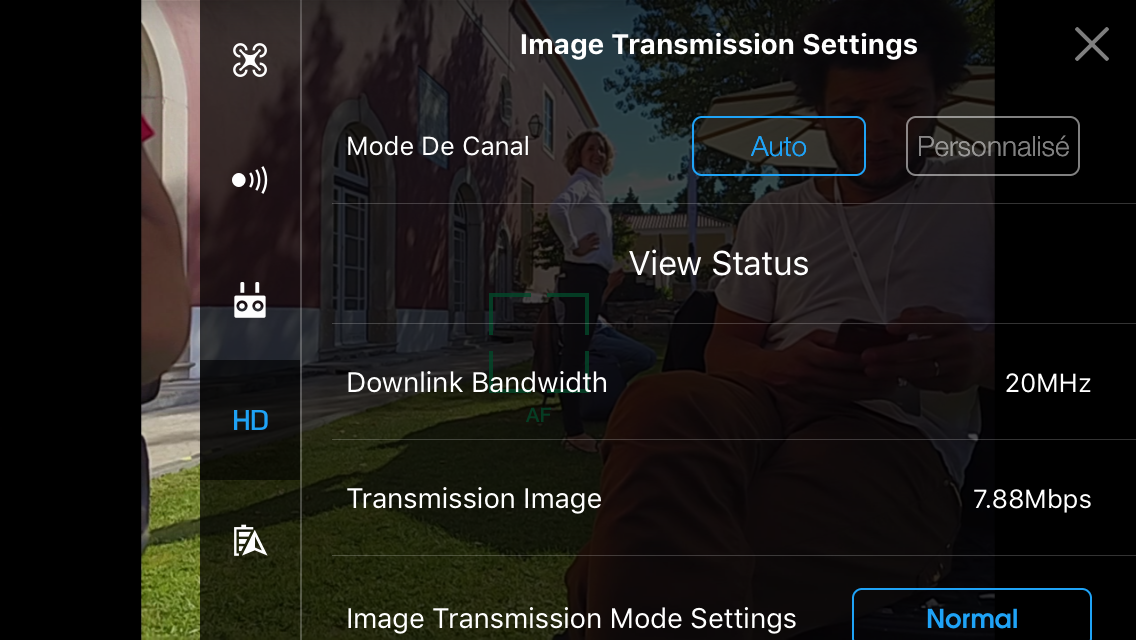This screenshot has width=1136, height=640.
Task: Close the Image Transmission Settings panel
Action: pos(1091,44)
